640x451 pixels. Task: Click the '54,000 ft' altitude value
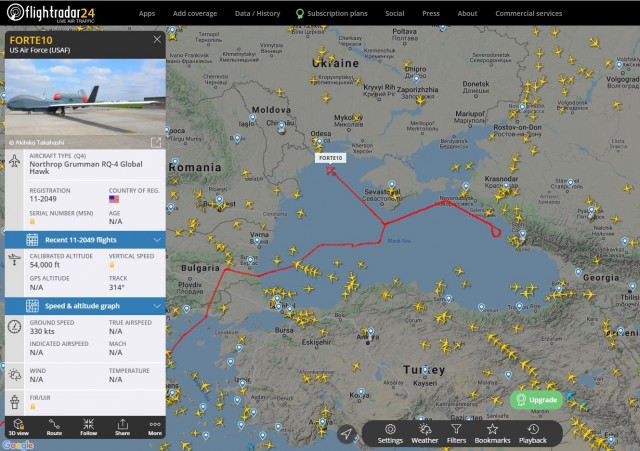click(44, 265)
